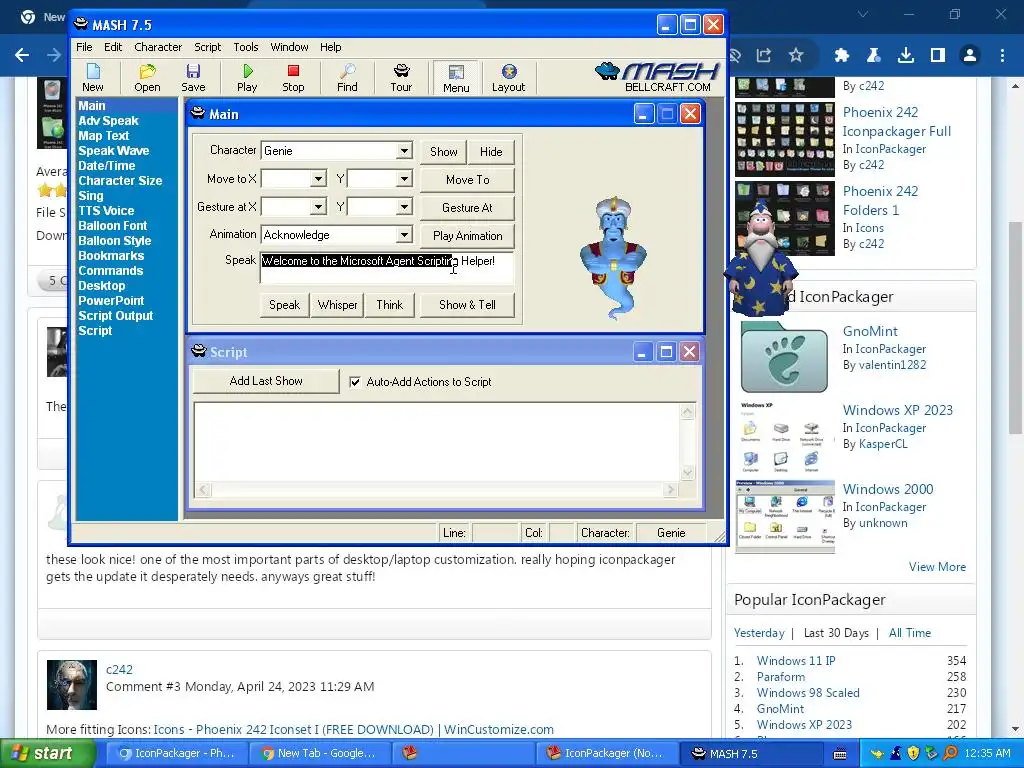Viewport: 1024px width, 768px height.
Task: Click the Genie character in the Main panel
Action: [613, 258]
